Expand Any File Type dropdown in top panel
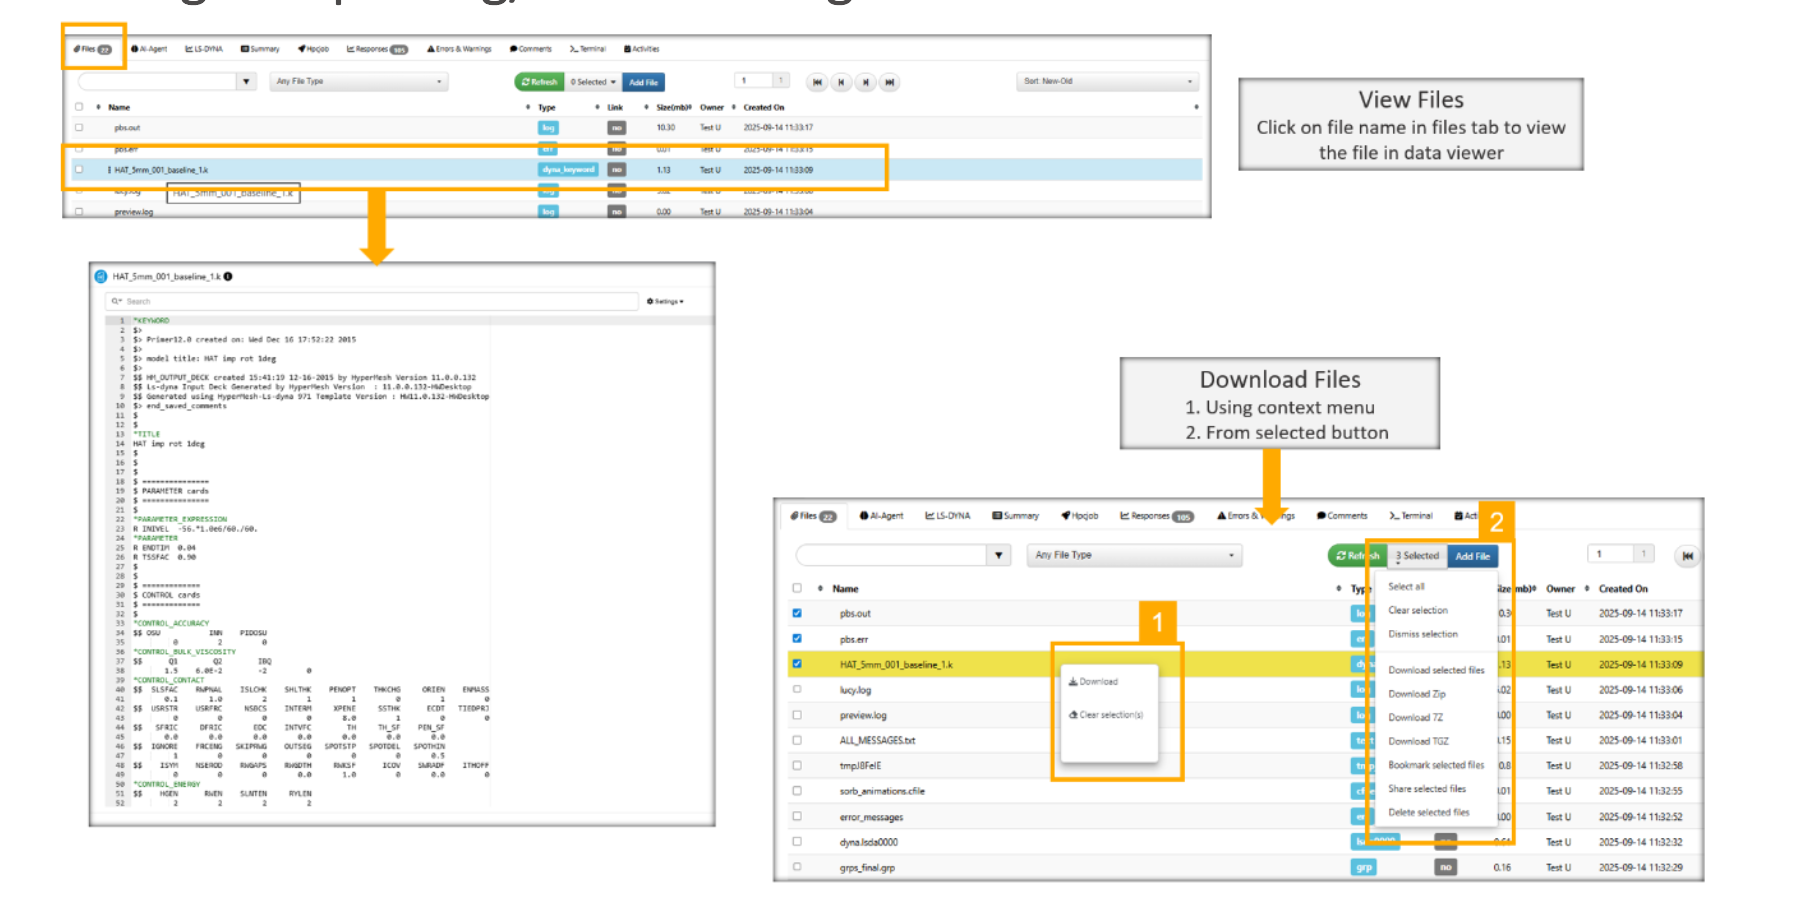This screenshot has width=1799, height=911. tap(358, 82)
